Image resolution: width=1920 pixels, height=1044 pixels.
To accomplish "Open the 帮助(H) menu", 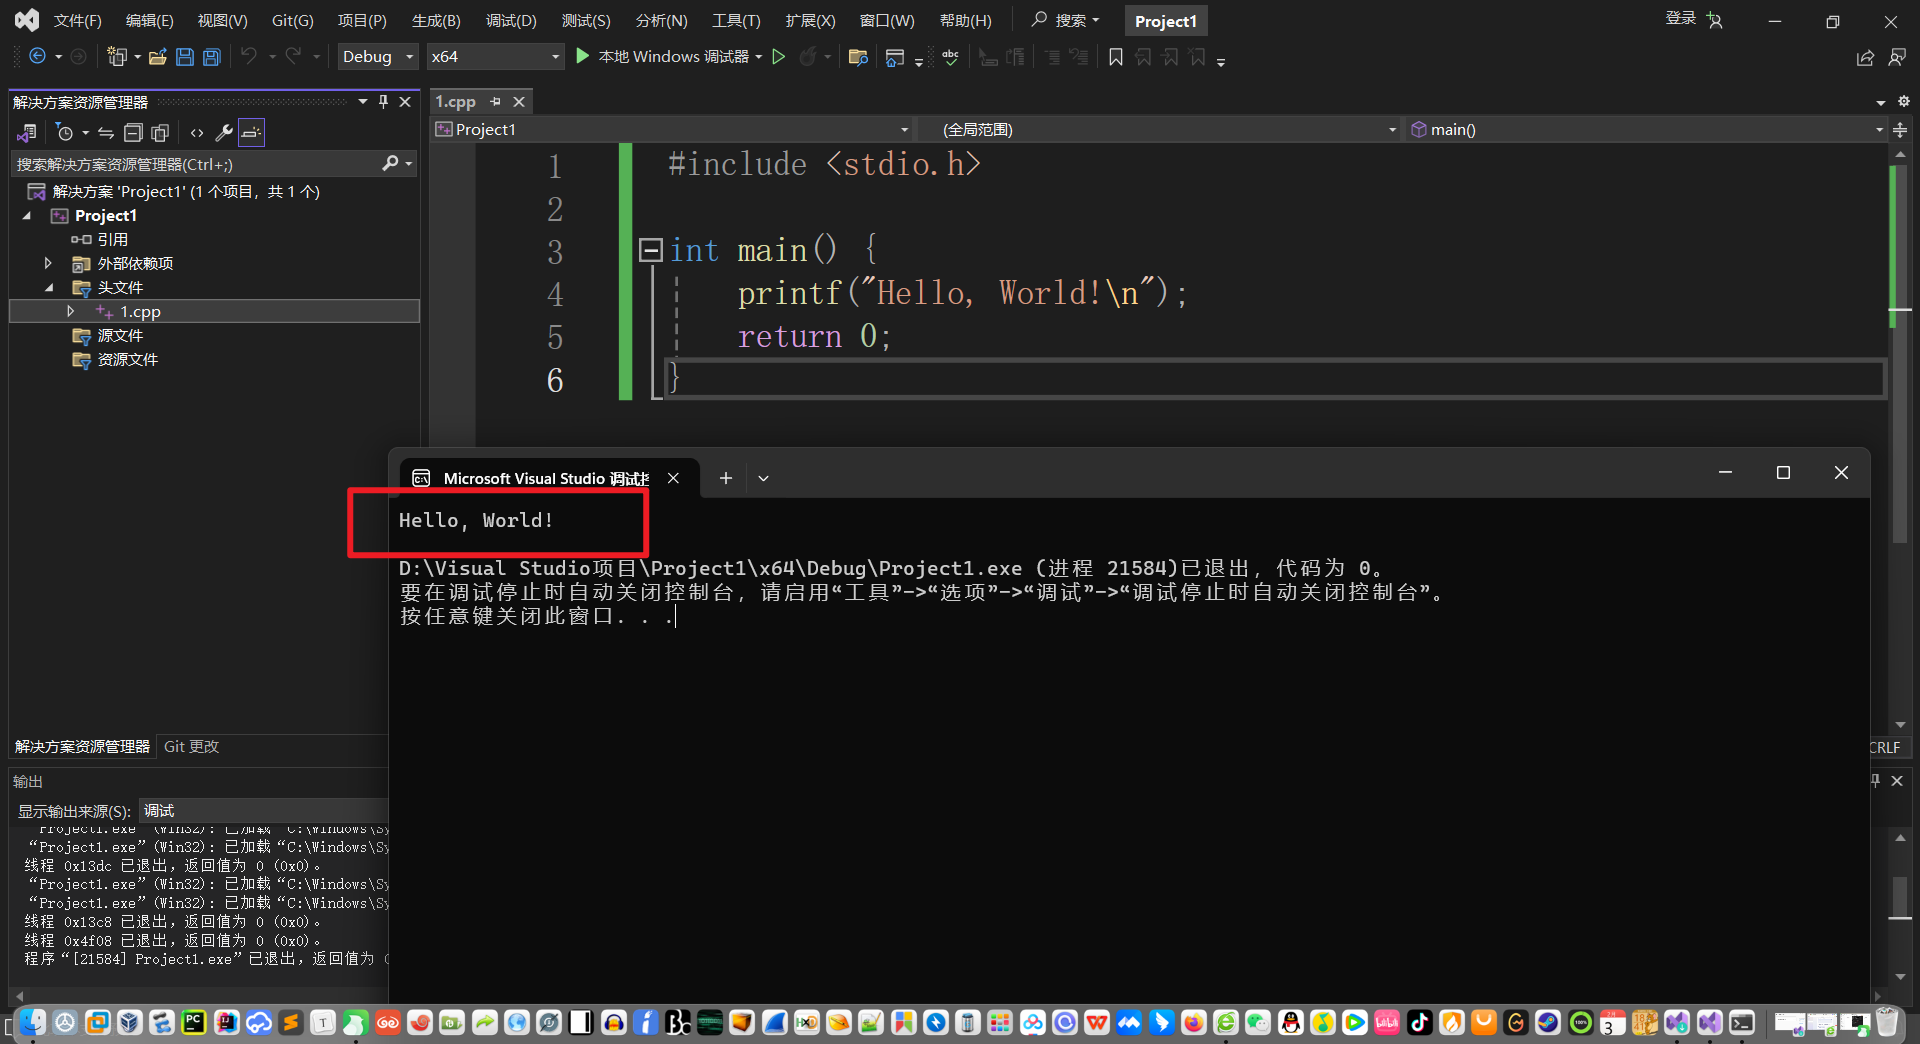I will [x=965, y=21].
